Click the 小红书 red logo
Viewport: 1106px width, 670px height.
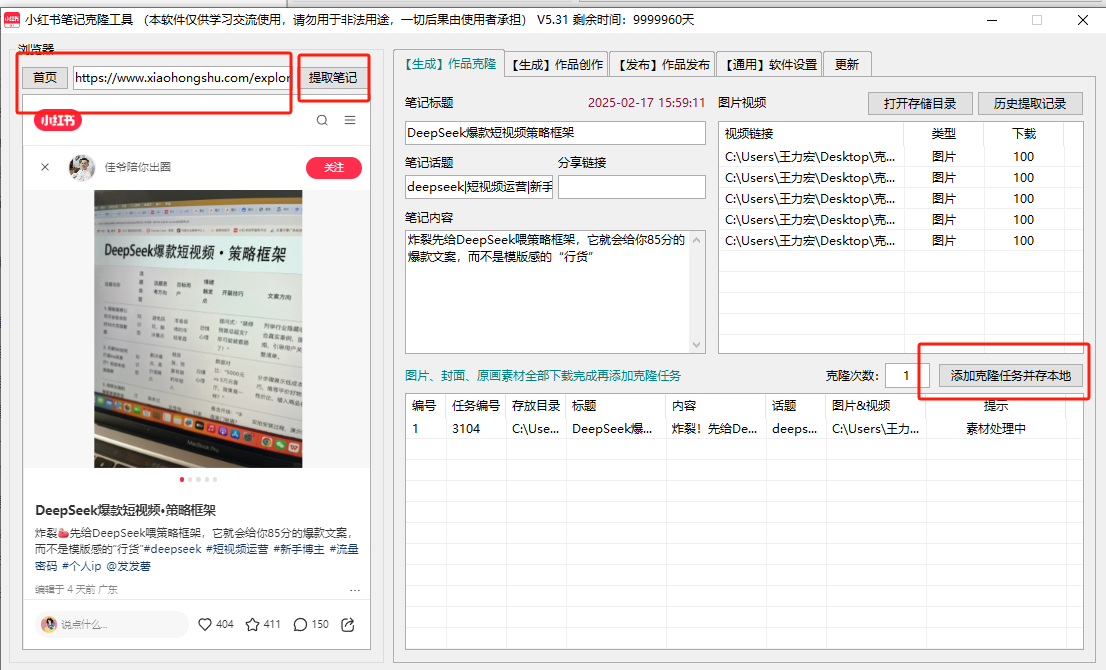tap(58, 121)
